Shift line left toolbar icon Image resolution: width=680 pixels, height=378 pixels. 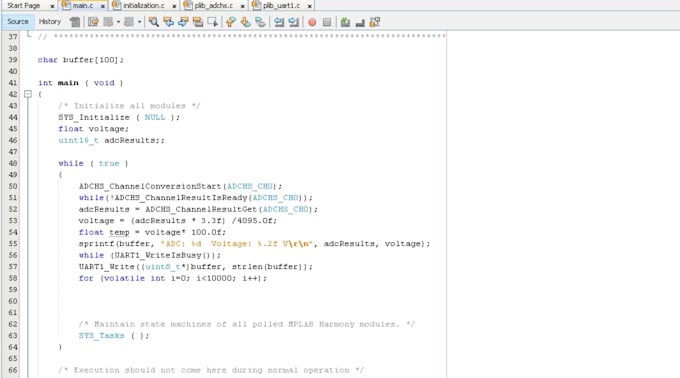pyautogui.click(x=279, y=22)
